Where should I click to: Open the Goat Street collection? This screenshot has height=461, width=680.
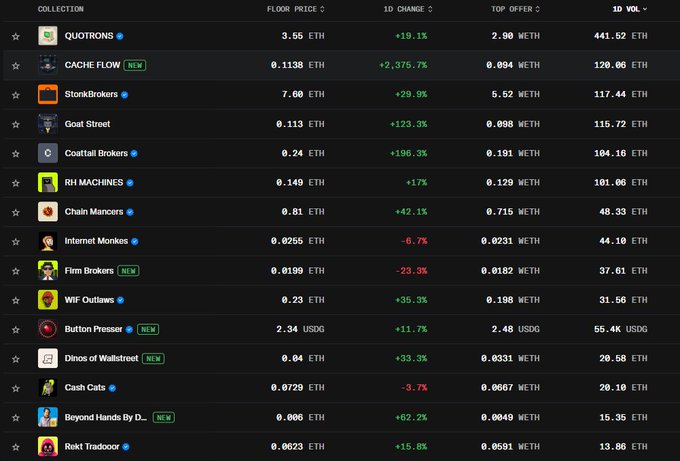87,124
